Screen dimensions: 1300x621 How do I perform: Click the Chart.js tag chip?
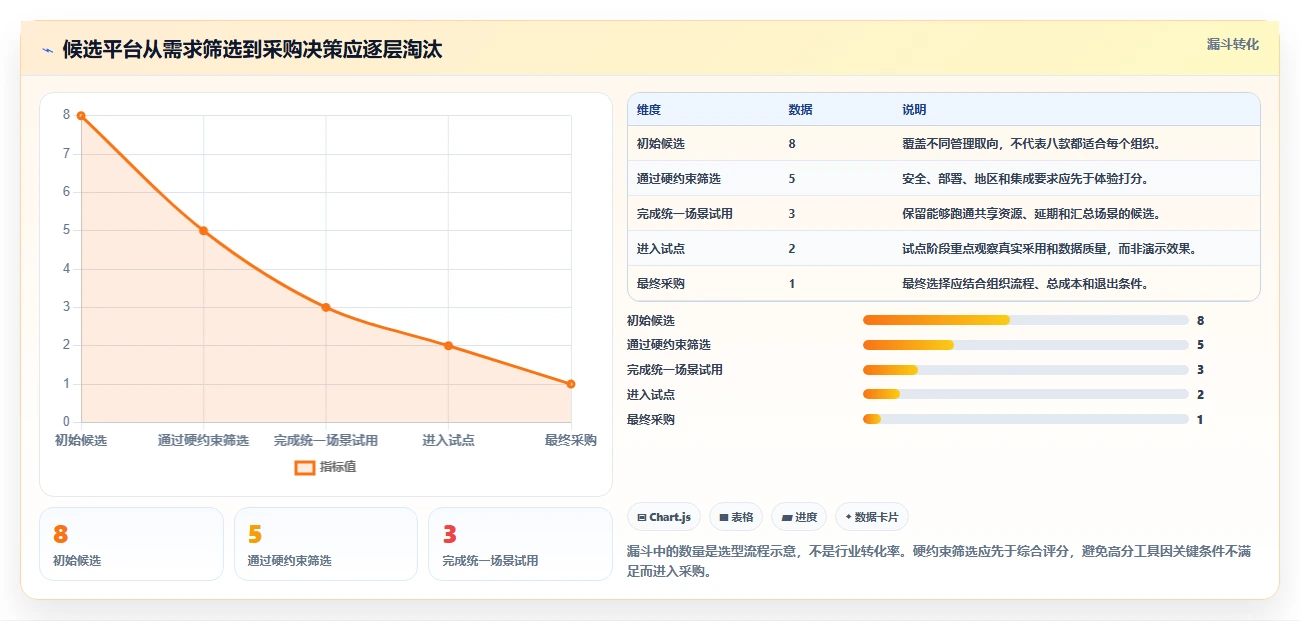click(x=664, y=517)
